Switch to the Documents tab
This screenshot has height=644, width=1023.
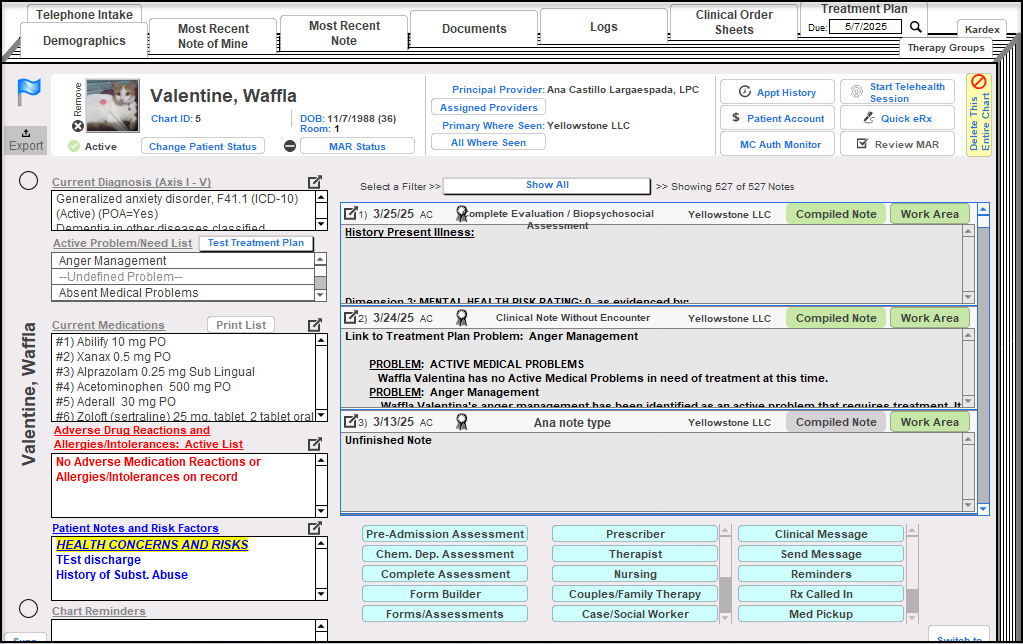click(x=474, y=29)
